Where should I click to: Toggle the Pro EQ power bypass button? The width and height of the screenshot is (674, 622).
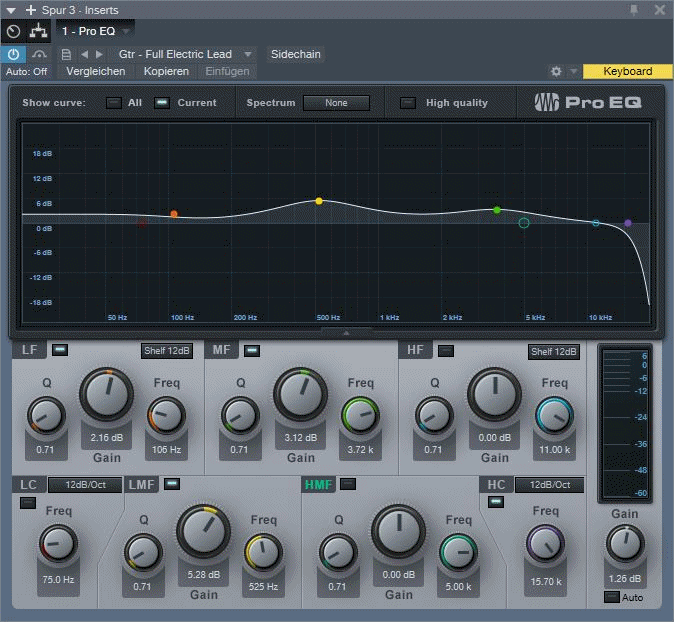(x=13, y=55)
